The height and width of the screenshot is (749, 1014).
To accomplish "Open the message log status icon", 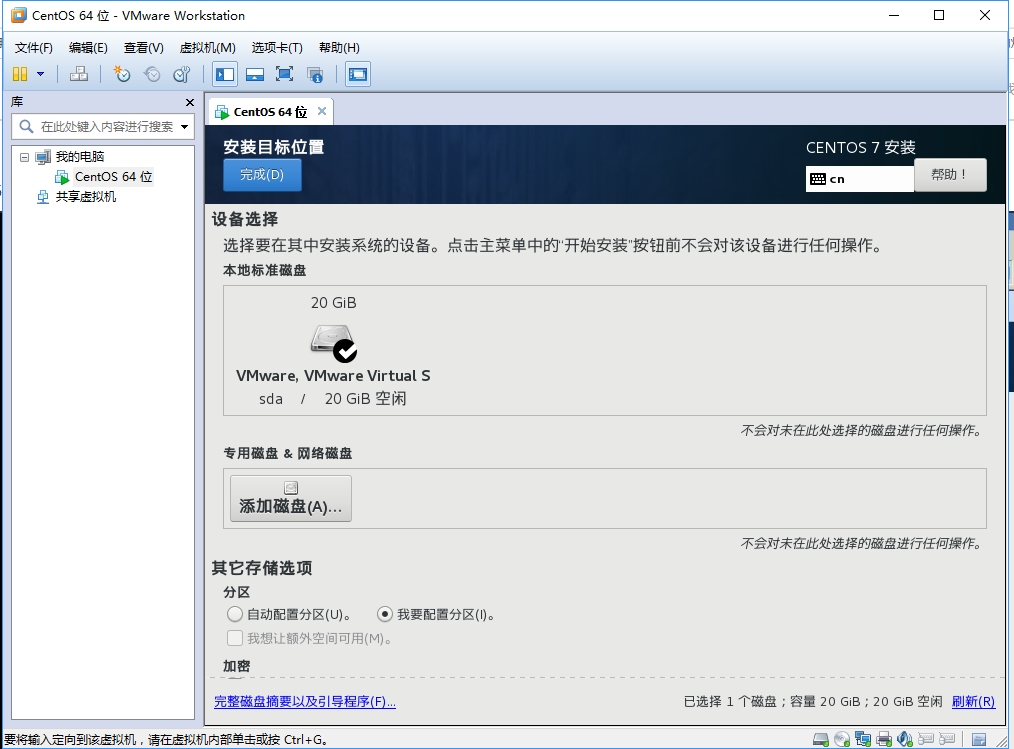I will (x=979, y=739).
